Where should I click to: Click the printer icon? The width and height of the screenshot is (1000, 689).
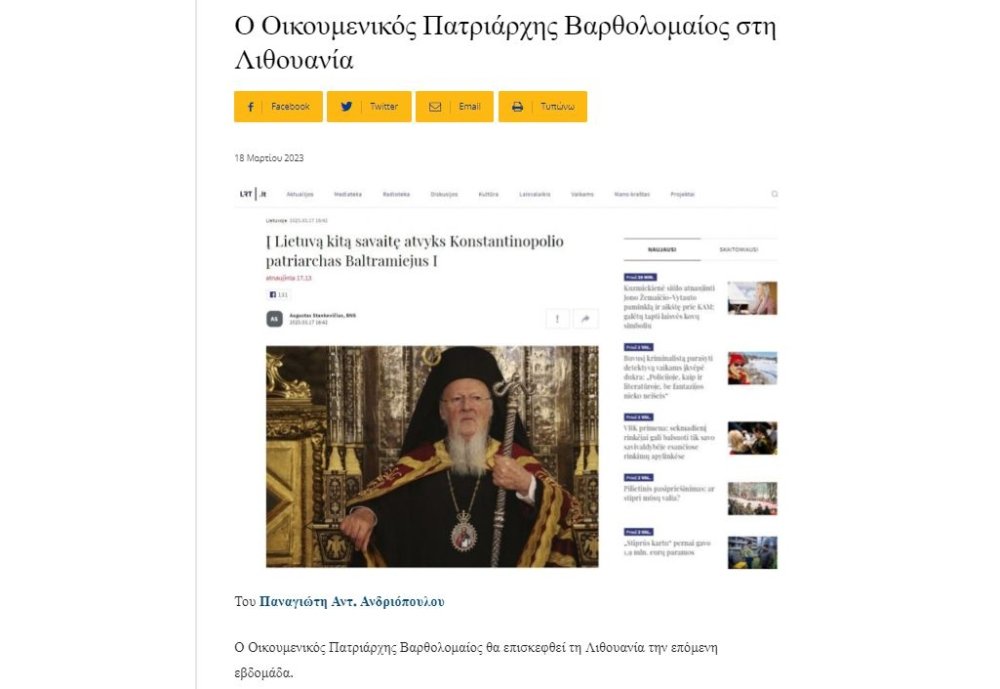(x=517, y=107)
